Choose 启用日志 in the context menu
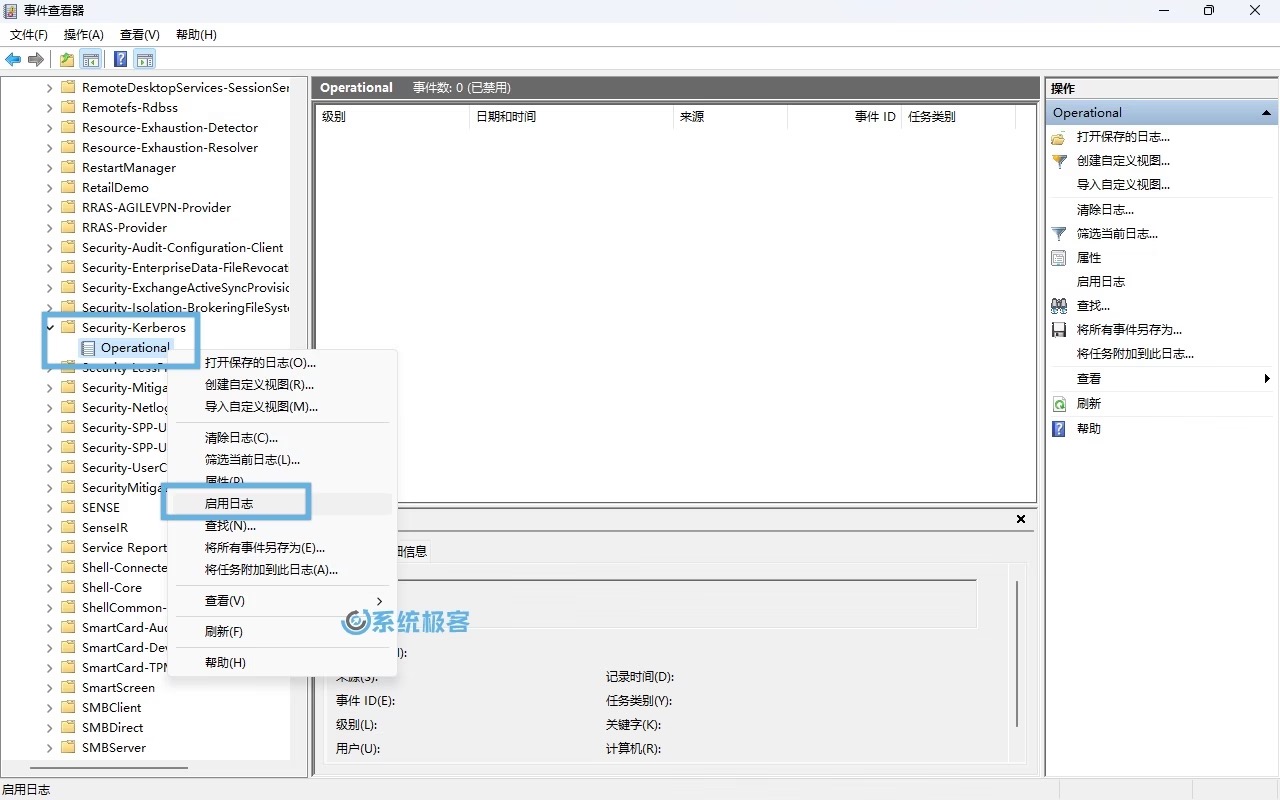 [x=280, y=504]
